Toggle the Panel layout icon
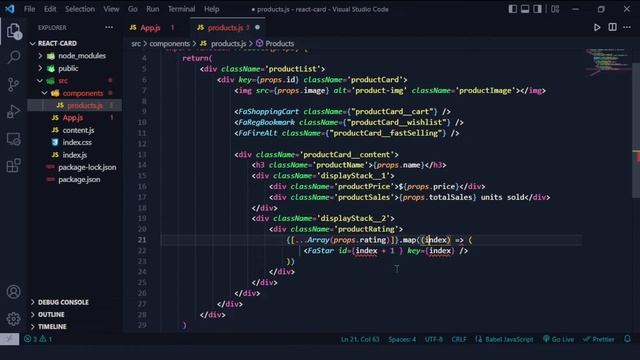The height and width of the screenshot is (360, 640). [525, 9]
